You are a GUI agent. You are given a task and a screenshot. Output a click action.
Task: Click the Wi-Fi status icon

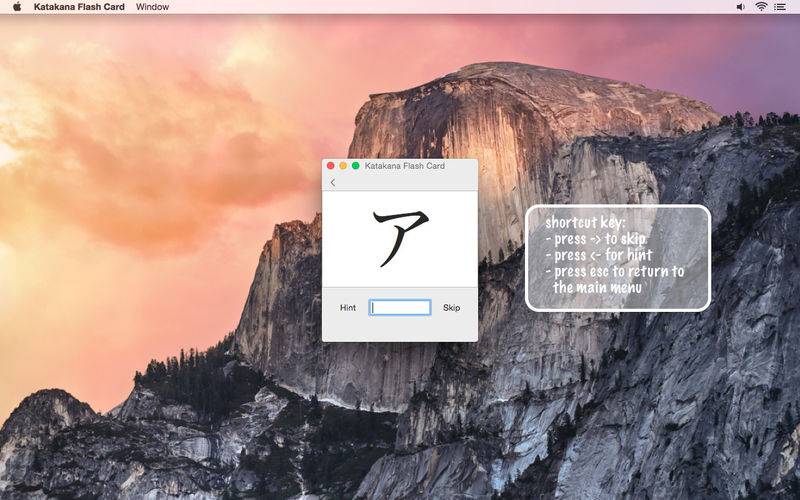[x=761, y=7]
